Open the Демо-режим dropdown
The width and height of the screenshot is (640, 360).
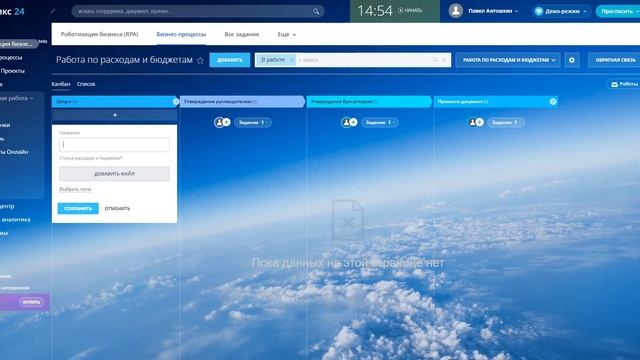[x=561, y=11]
